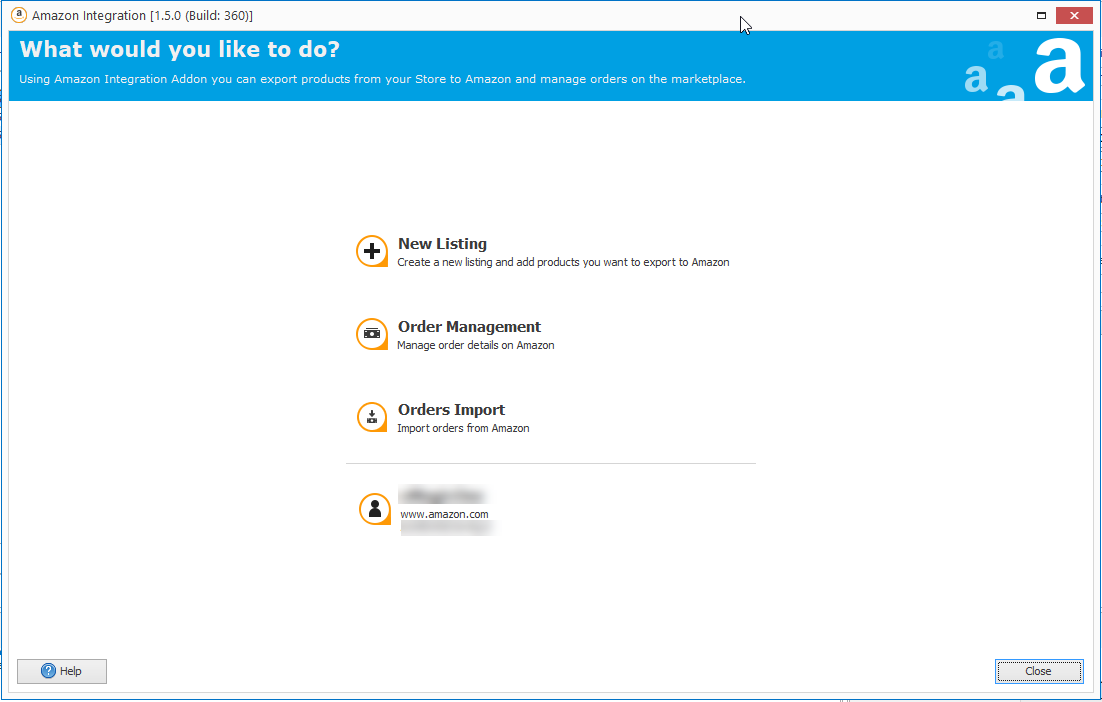Click 'Create a new listing' description text
Screen dimensions: 1102x702
(563, 263)
